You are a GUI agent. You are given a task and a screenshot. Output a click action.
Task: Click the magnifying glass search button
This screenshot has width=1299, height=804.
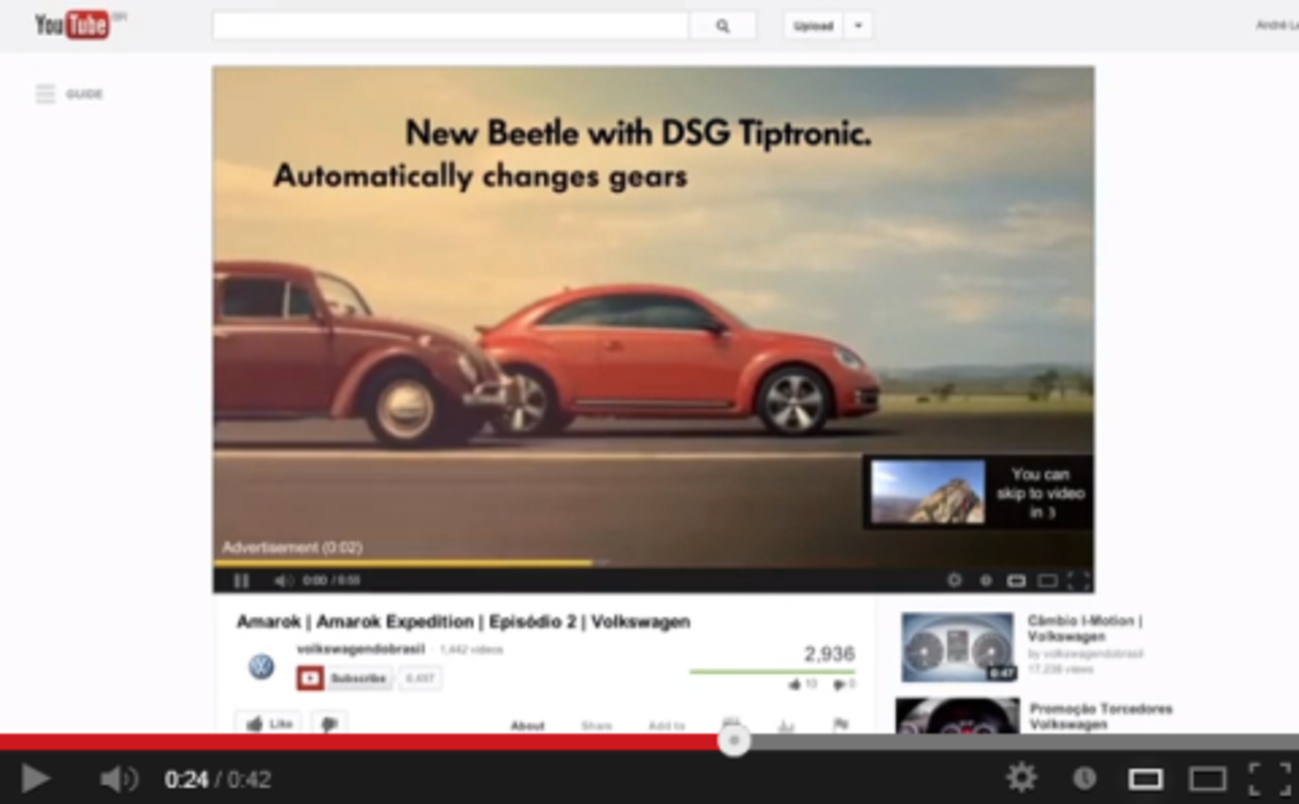(x=722, y=26)
